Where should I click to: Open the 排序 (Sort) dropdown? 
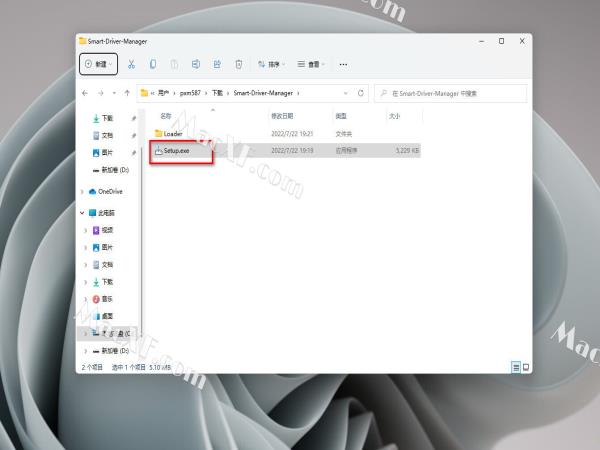tap(271, 64)
